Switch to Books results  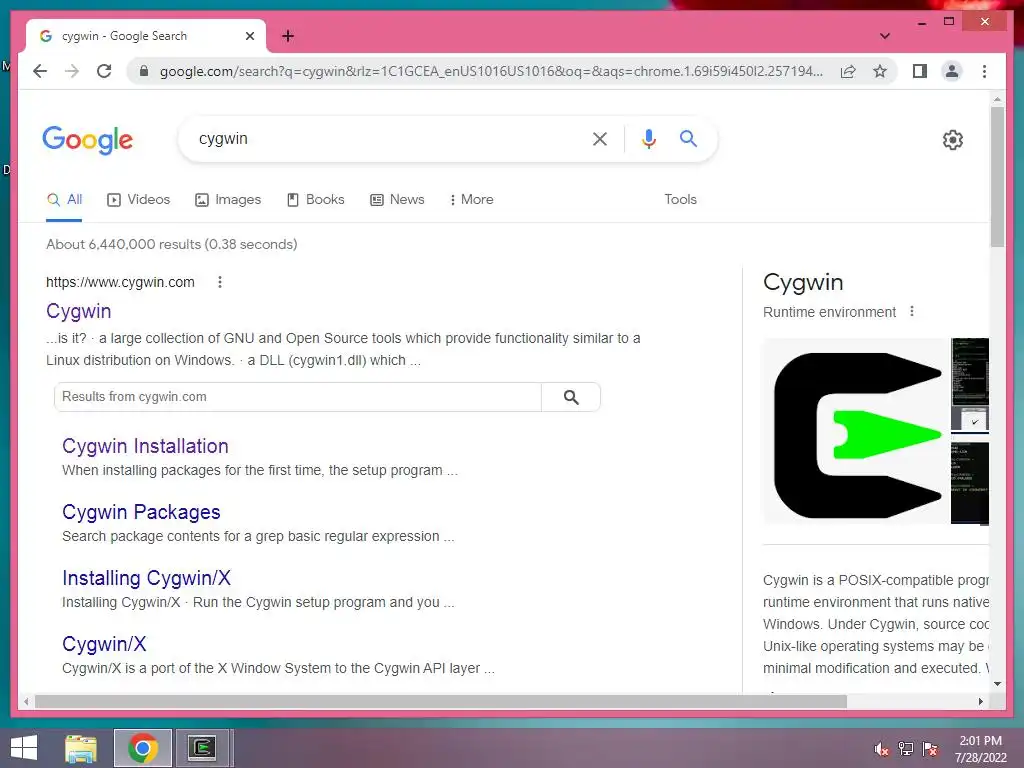tap(315, 200)
